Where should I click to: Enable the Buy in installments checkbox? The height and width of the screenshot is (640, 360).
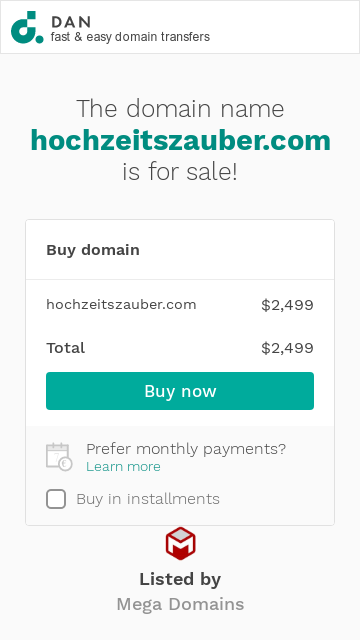pos(56,499)
